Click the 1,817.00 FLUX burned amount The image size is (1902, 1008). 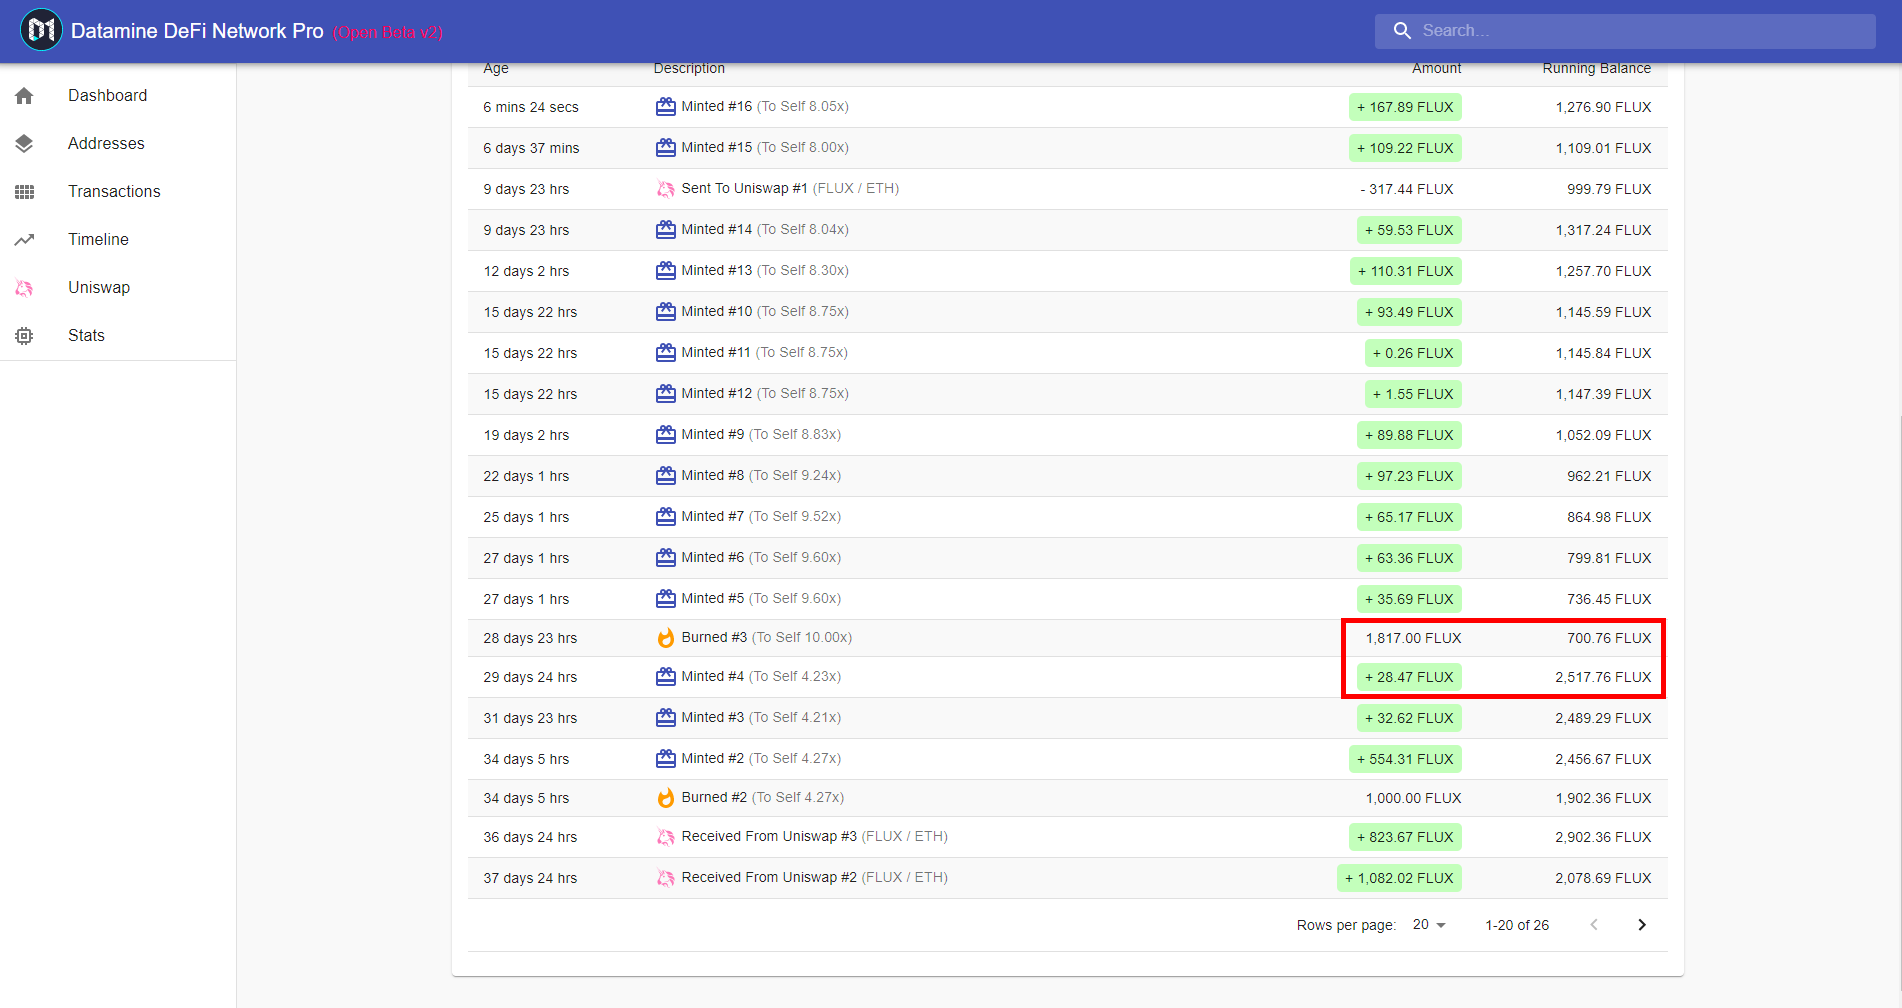1413,638
